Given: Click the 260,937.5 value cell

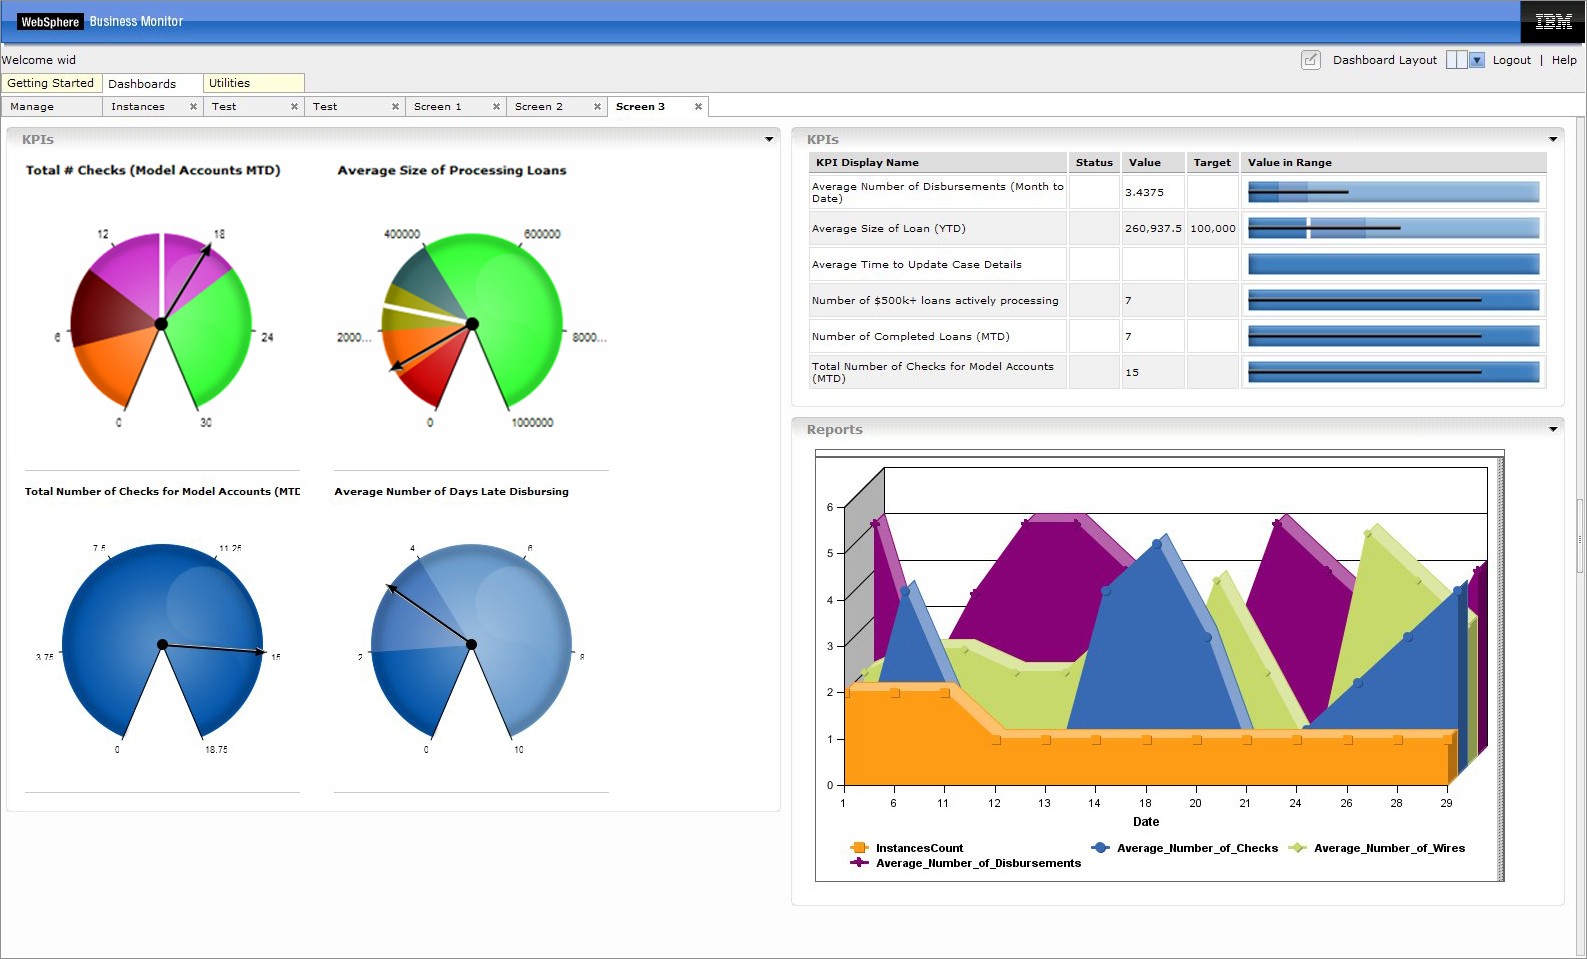Looking at the screenshot, I should (1153, 228).
